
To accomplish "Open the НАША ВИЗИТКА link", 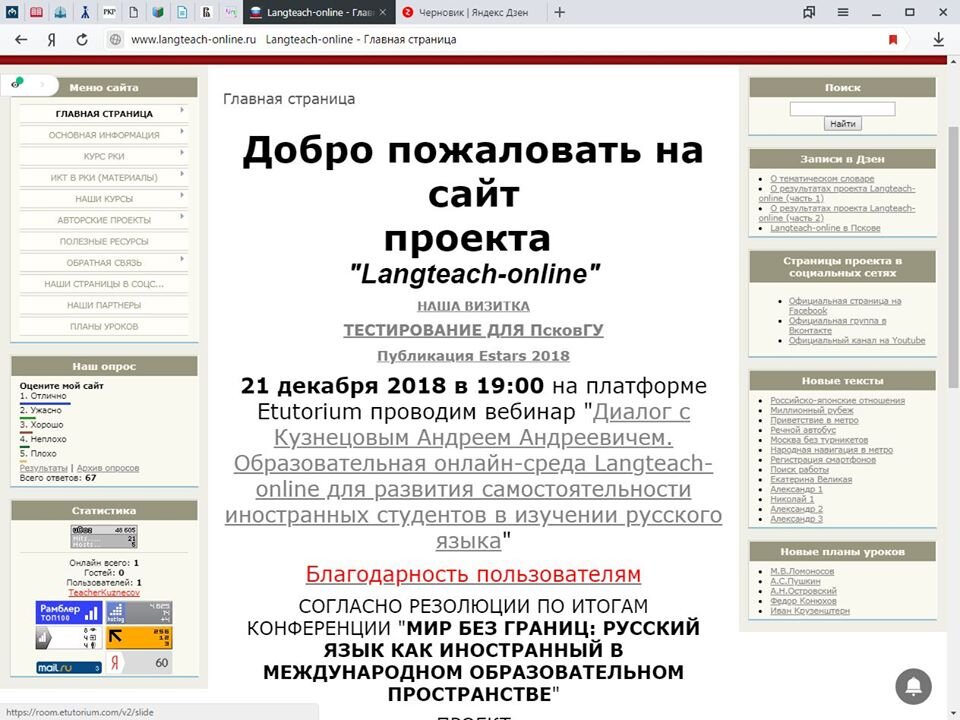I will tap(473, 306).
